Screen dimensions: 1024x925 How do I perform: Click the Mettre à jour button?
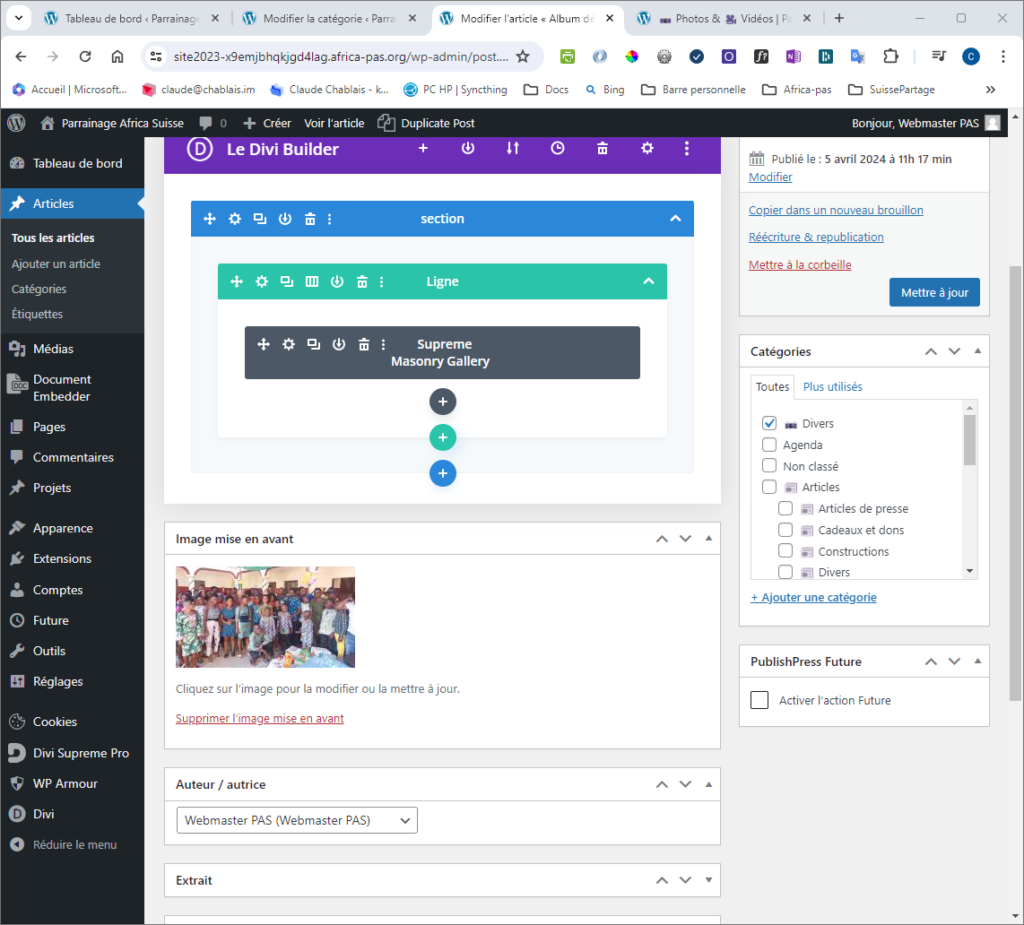(x=934, y=293)
